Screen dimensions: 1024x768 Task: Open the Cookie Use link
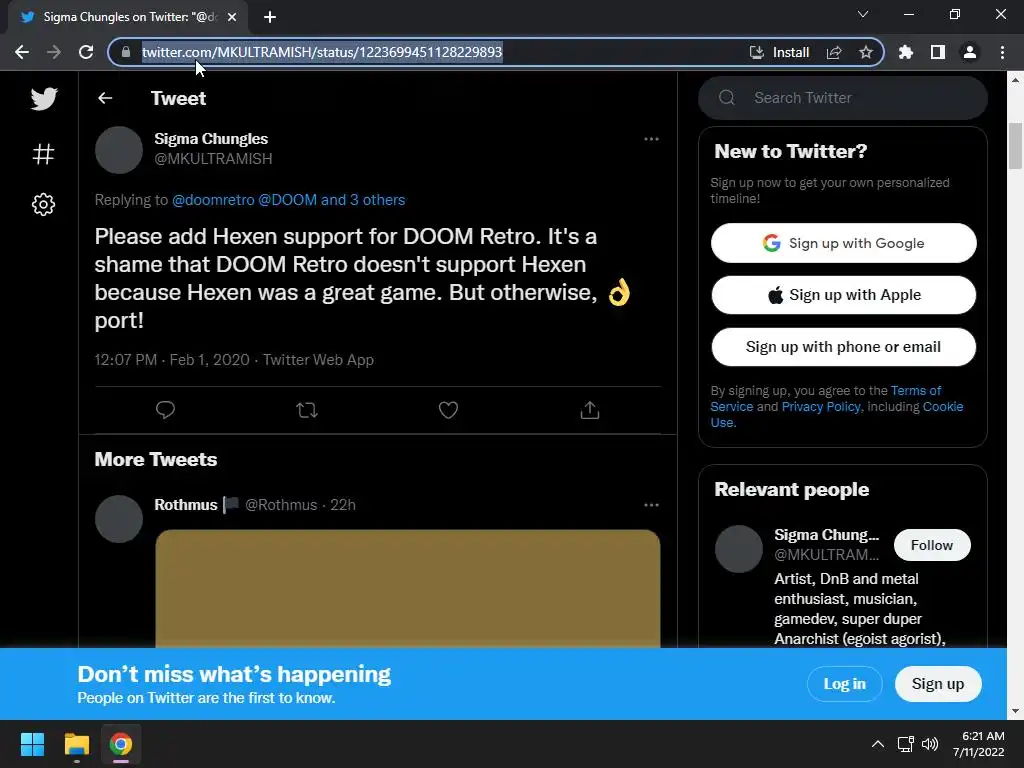(x=942, y=406)
